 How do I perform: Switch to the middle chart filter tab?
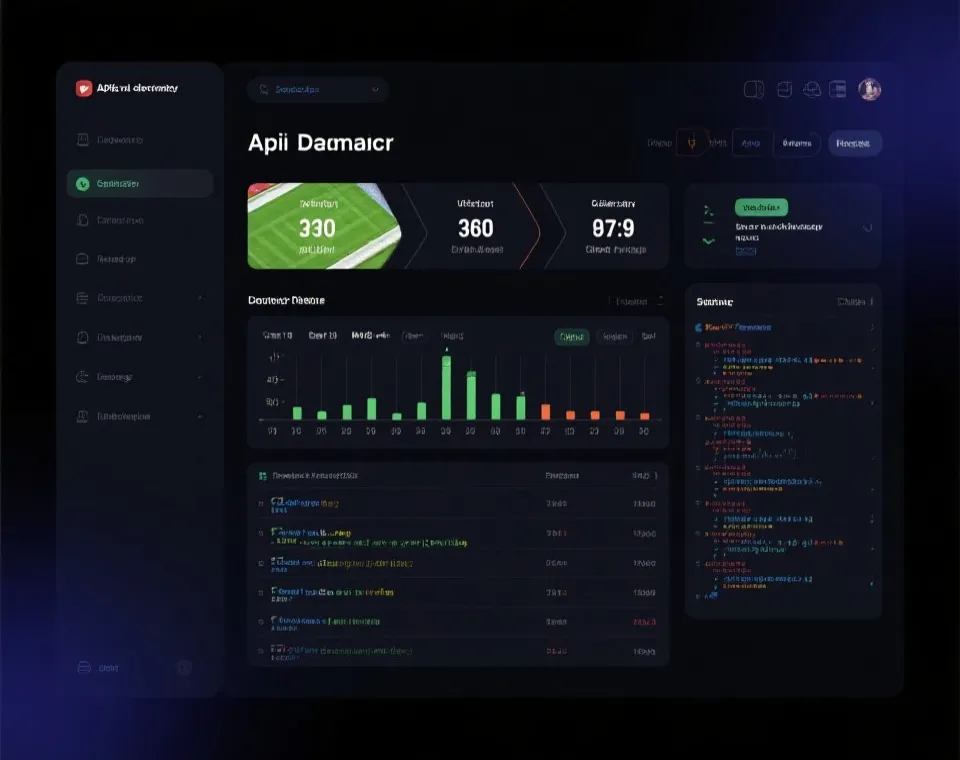pyautogui.click(x=612, y=337)
